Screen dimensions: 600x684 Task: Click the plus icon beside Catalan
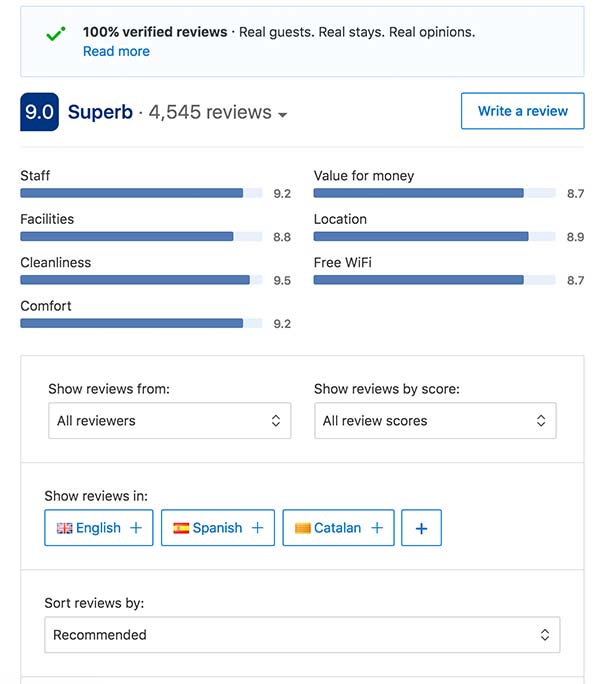point(377,528)
